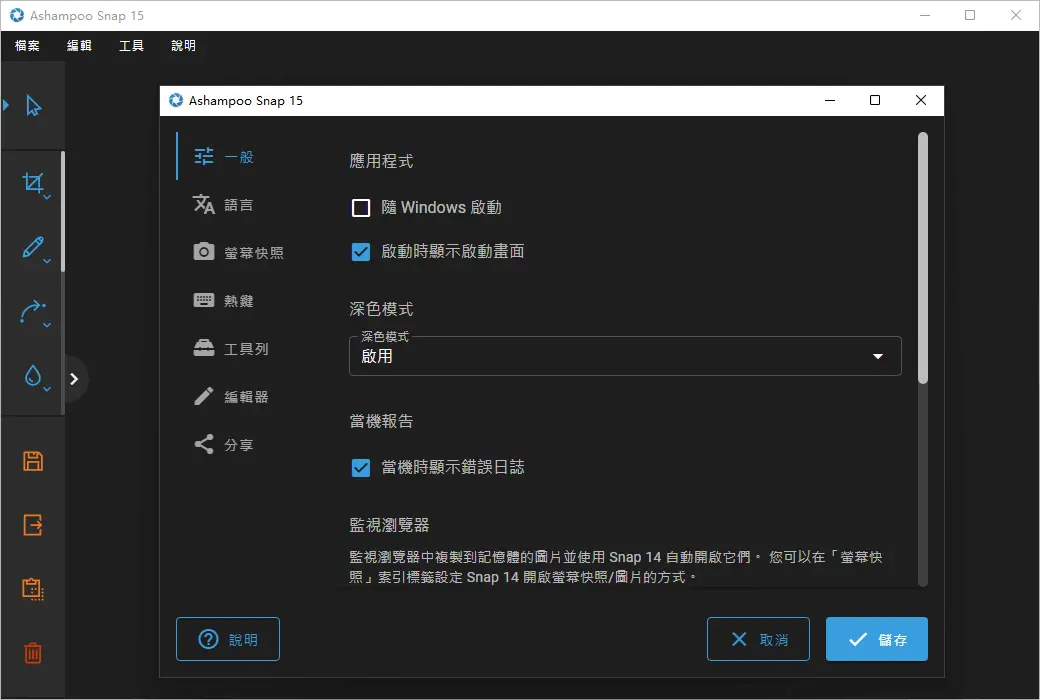
Task: Uncheck 當機時顯示錯誤日誌 checkbox
Action: tap(361, 468)
